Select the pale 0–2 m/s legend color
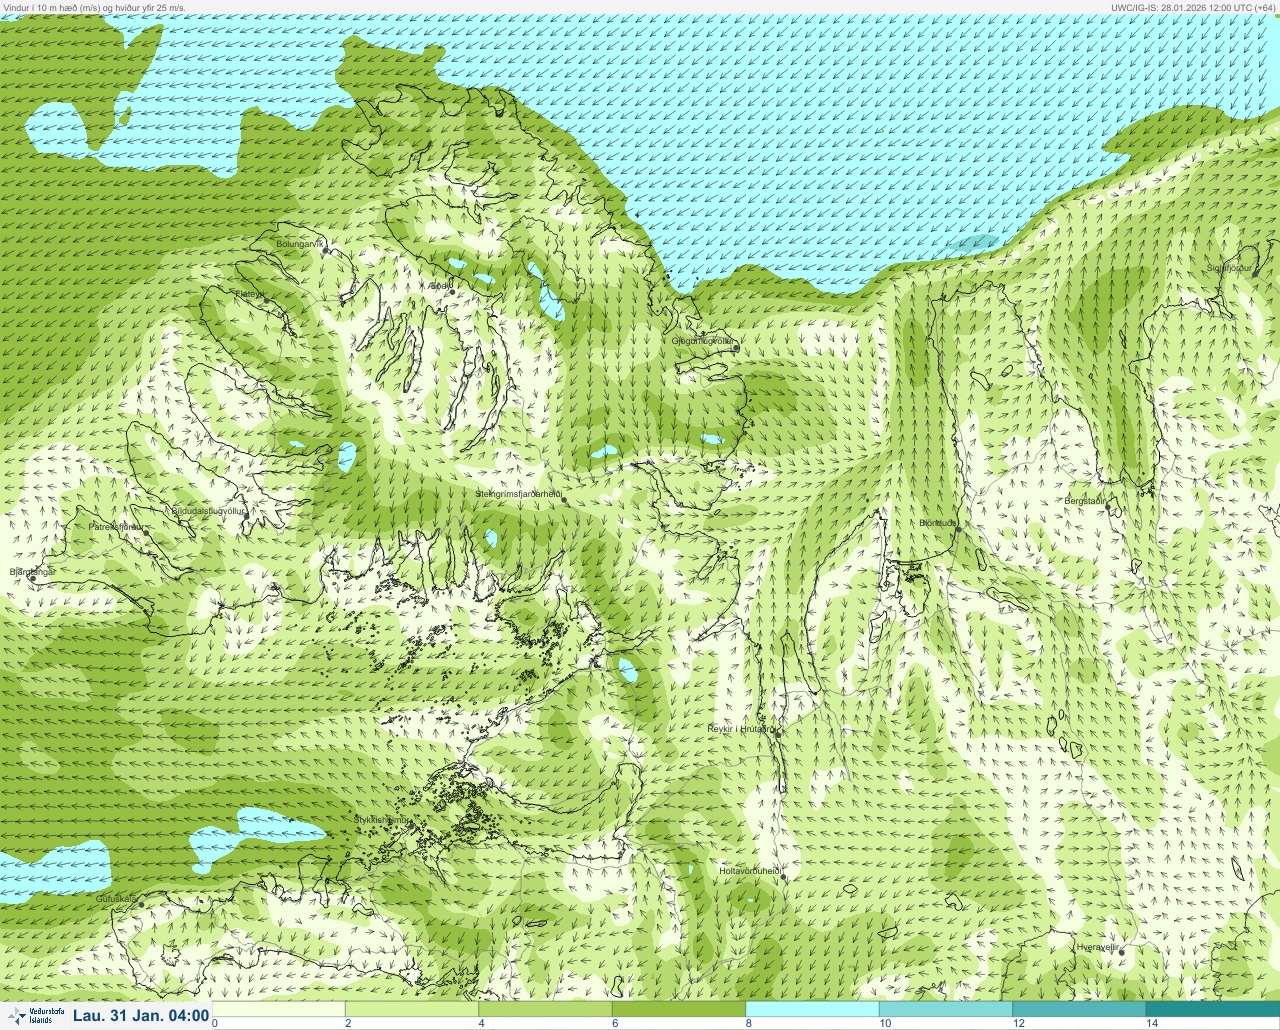This screenshot has width=1280, height=1030. click(x=278, y=1009)
